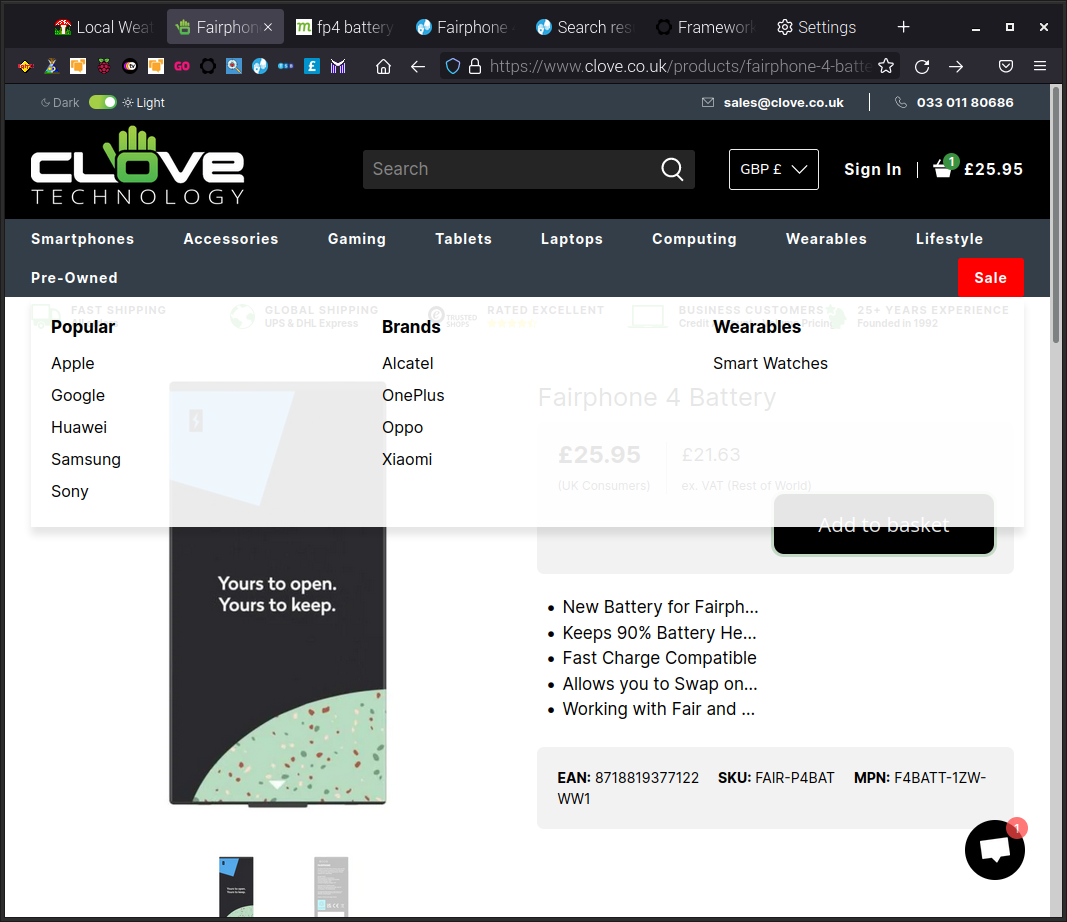This screenshot has width=1067, height=922.
Task: Navigate forward with the forward arrow
Action: click(956, 66)
